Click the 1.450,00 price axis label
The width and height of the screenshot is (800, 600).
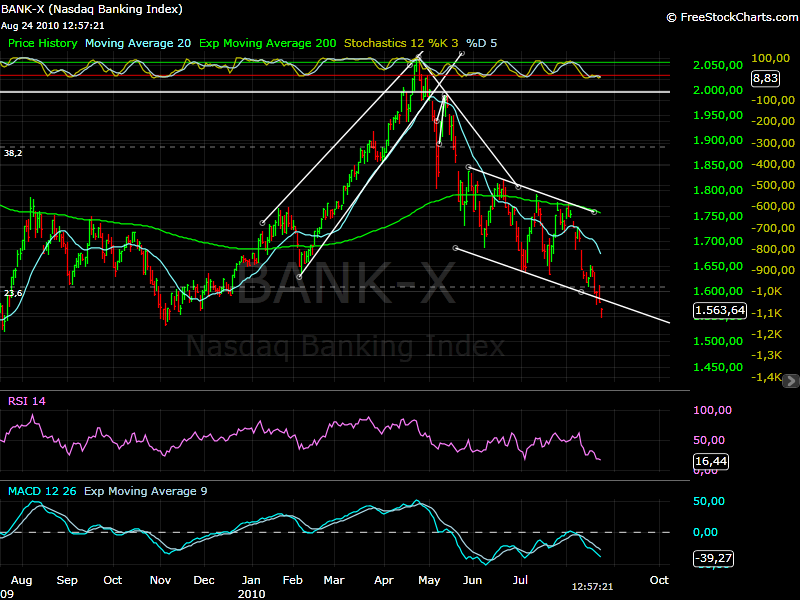[718, 367]
